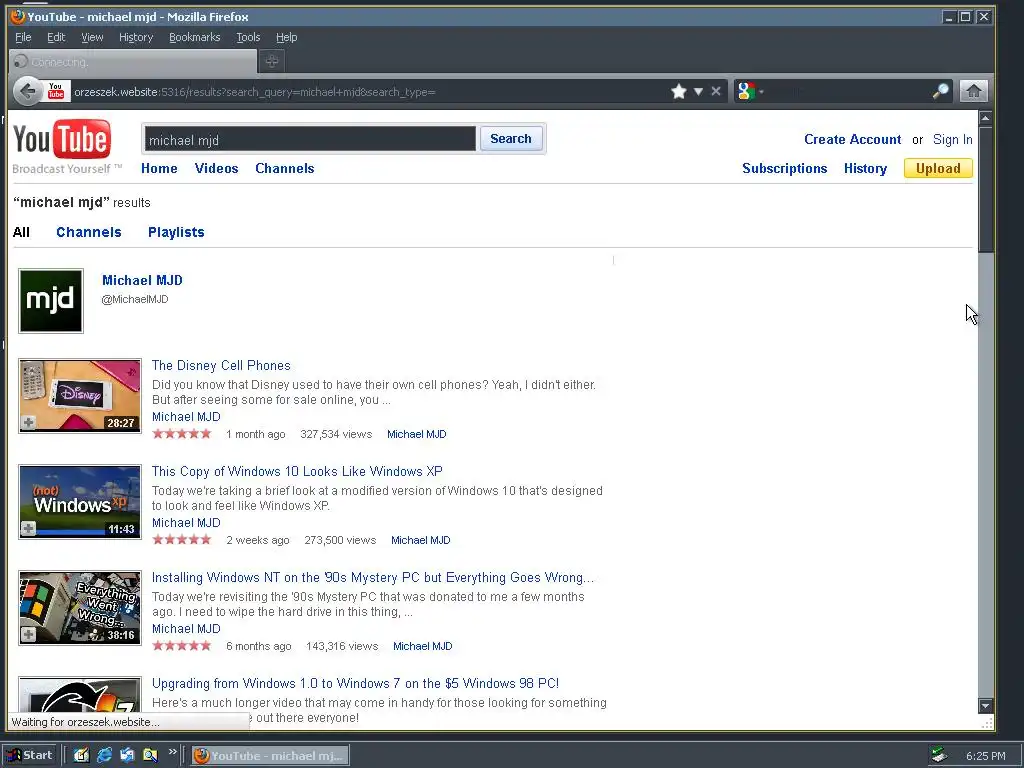Open the Michael MJD channel title link
This screenshot has height=768, width=1024.
click(142, 280)
